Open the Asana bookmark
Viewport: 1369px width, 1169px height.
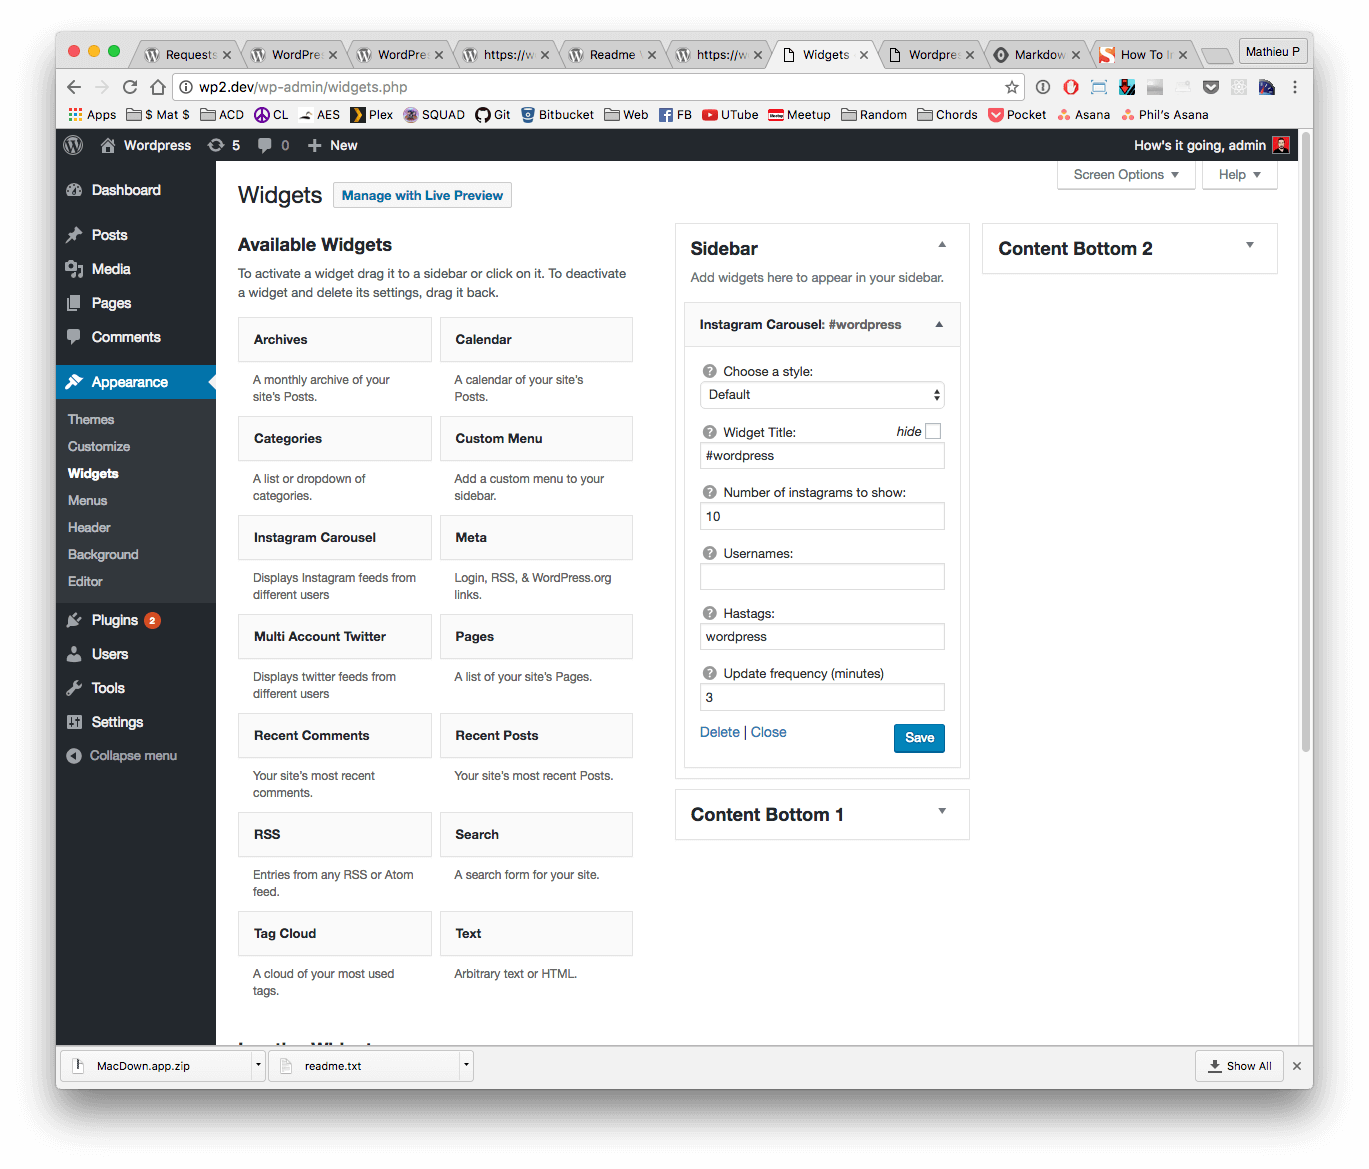(x=1084, y=115)
